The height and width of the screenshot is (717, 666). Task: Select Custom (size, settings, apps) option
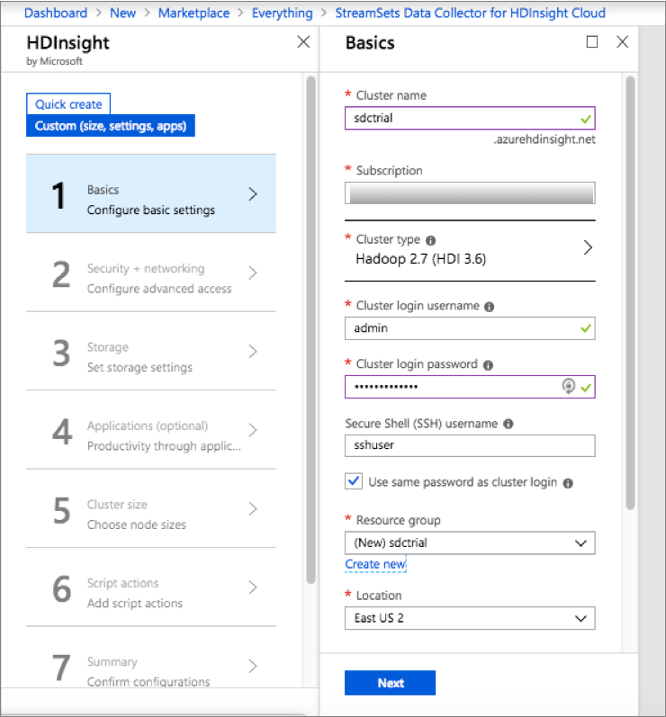pos(110,126)
